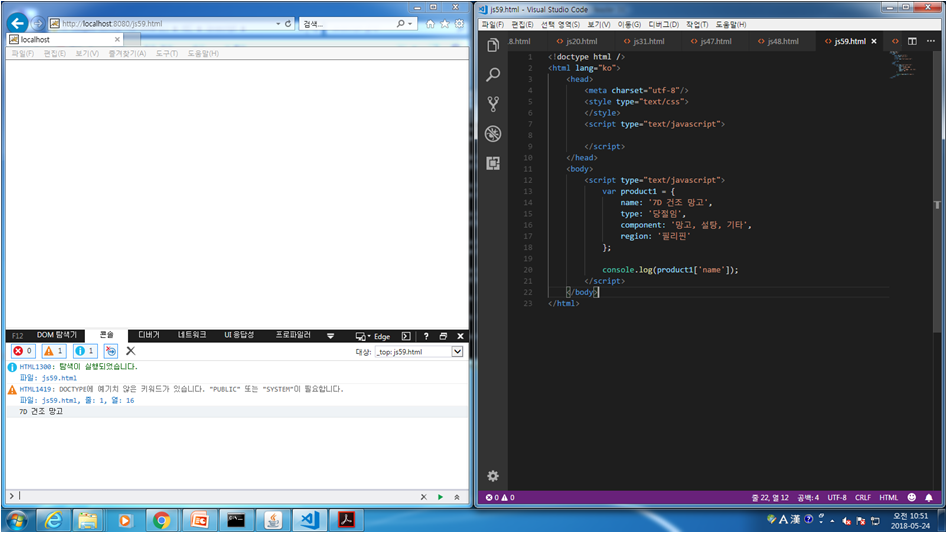Open VS Code 디버그(D) menu

(x=663, y=25)
